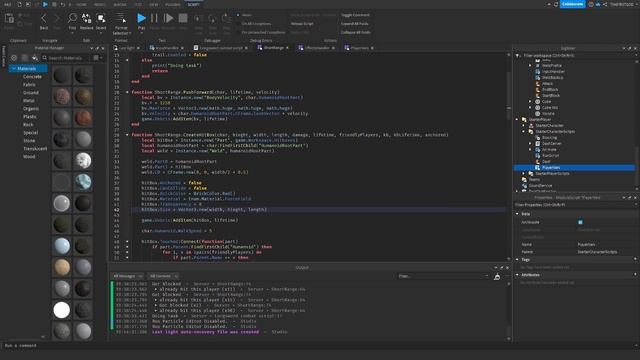Screen dimensions: 640x360
Task: Click the Undo arrow in title bar
Action: click(x=62, y=4)
